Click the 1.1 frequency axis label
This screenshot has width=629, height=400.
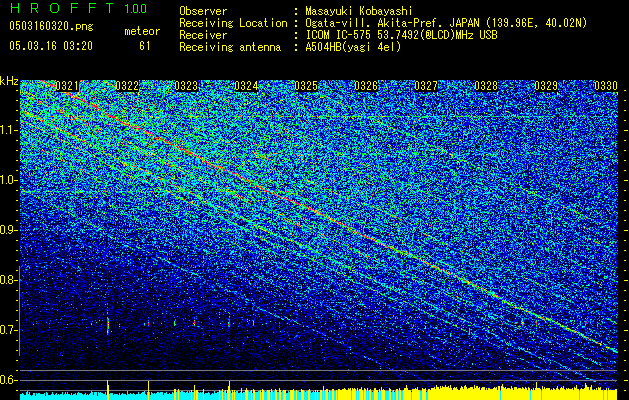pyautogui.click(x=8, y=130)
